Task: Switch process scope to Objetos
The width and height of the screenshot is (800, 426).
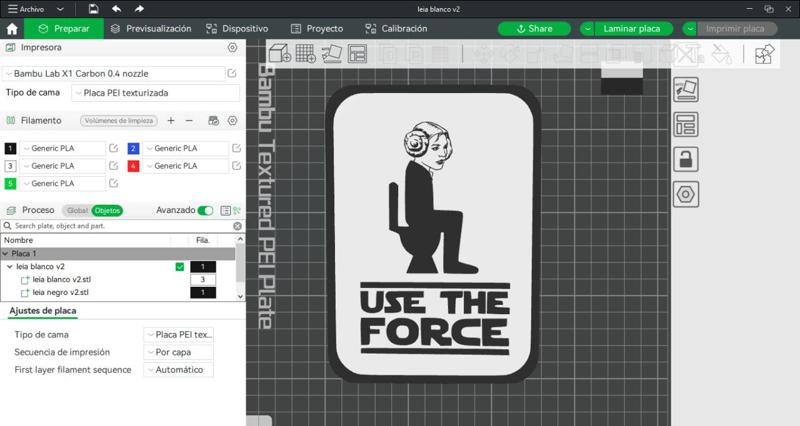Action: (x=107, y=210)
